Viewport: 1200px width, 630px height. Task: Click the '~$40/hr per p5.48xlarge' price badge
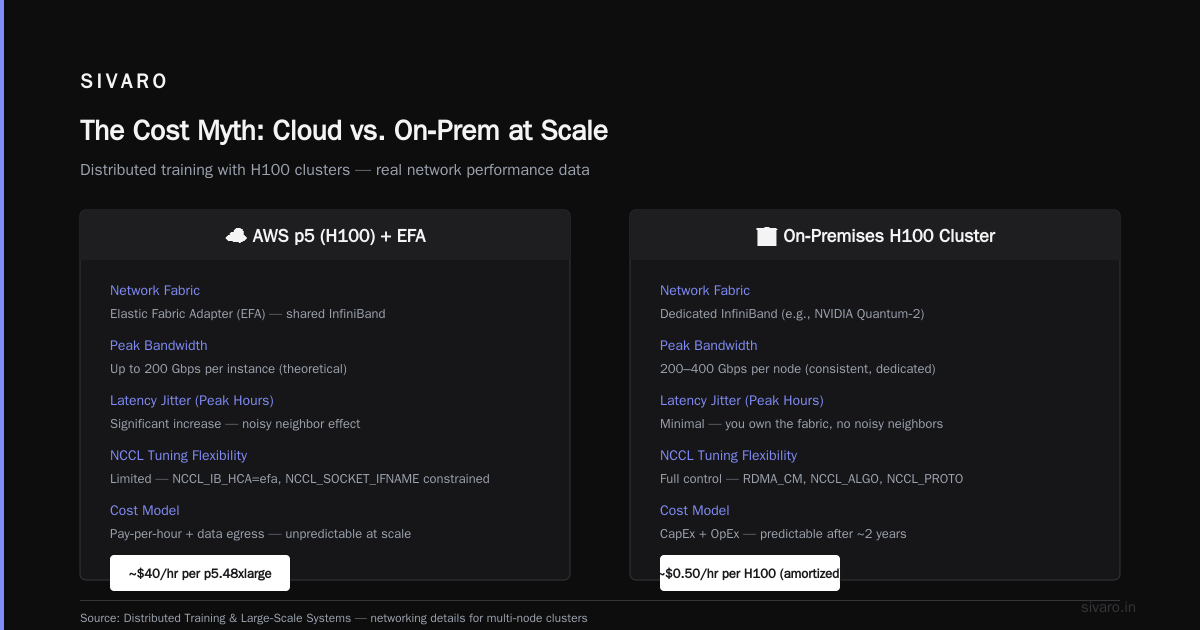[200, 574]
